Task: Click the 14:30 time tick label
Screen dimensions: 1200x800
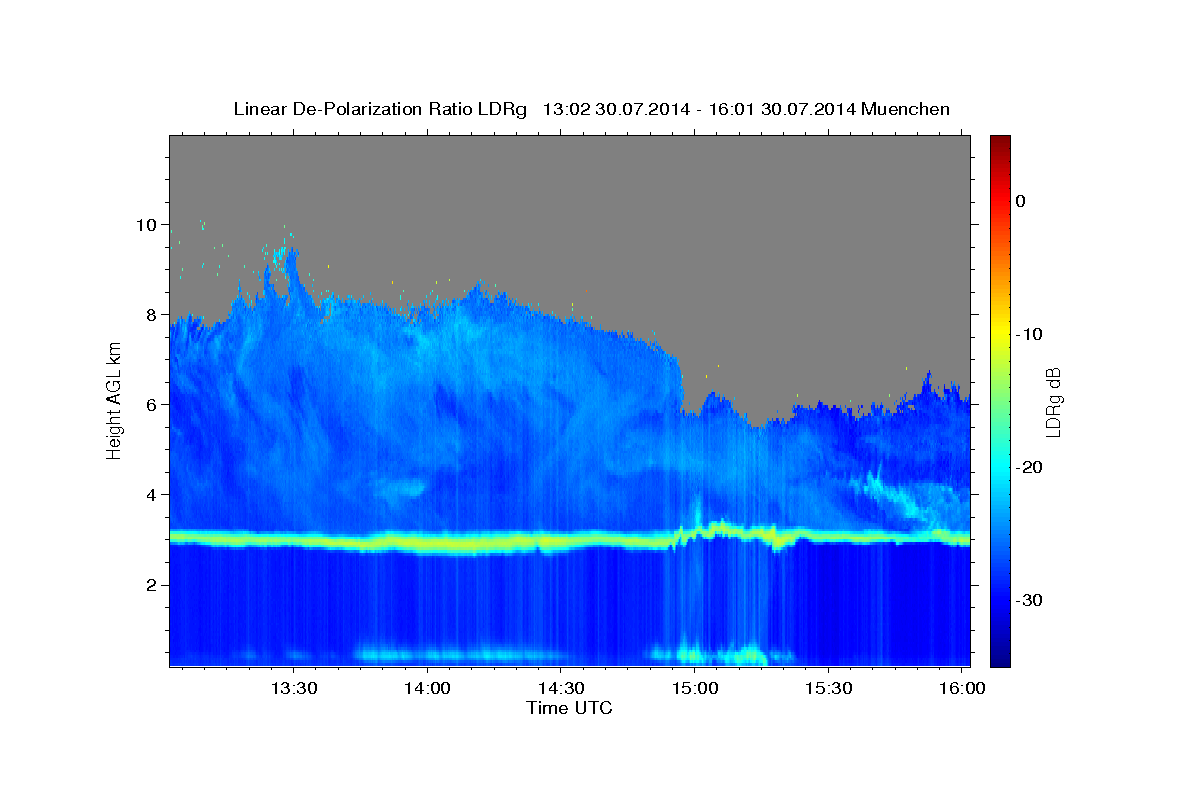Action: 561,689
